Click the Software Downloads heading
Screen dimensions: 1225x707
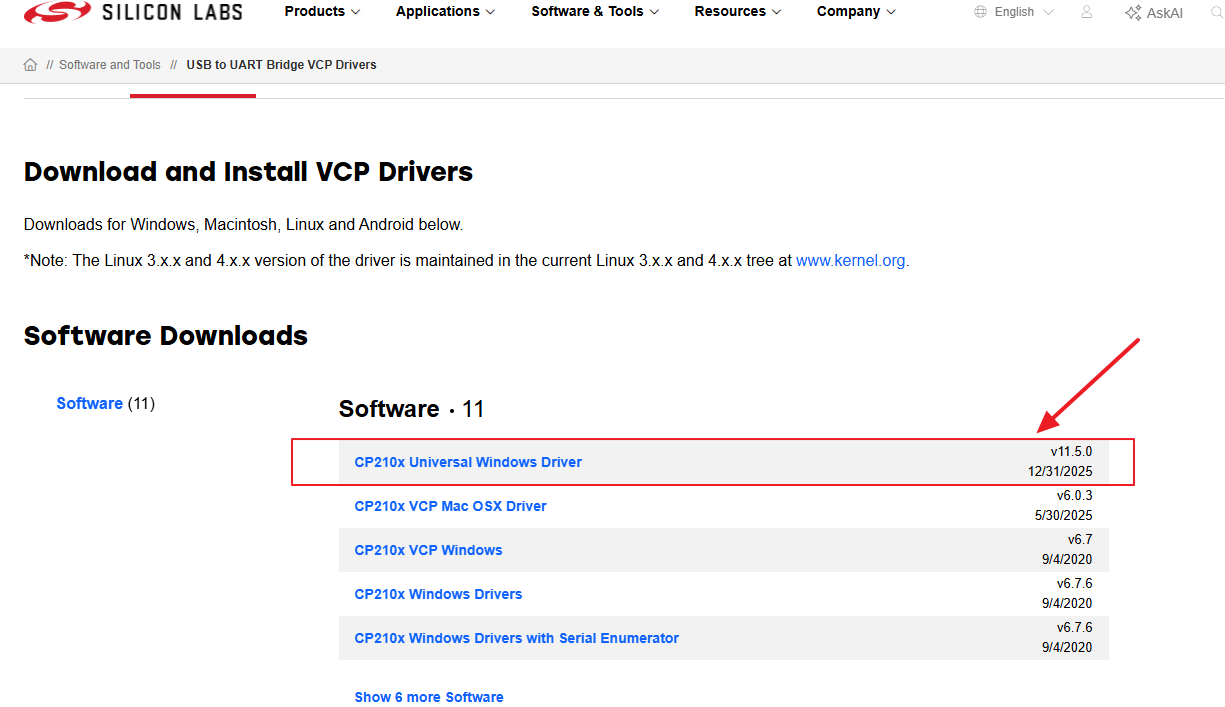point(166,335)
